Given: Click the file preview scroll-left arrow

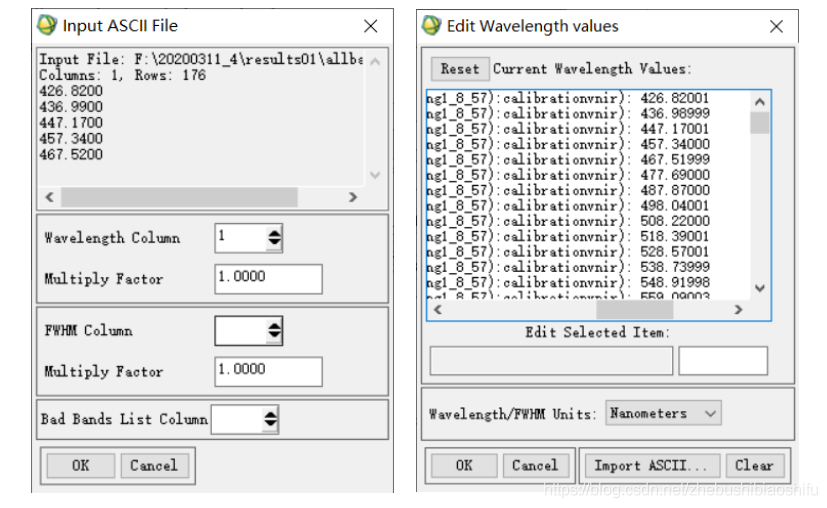Looking at the screenshot, I should click(50, 197).
